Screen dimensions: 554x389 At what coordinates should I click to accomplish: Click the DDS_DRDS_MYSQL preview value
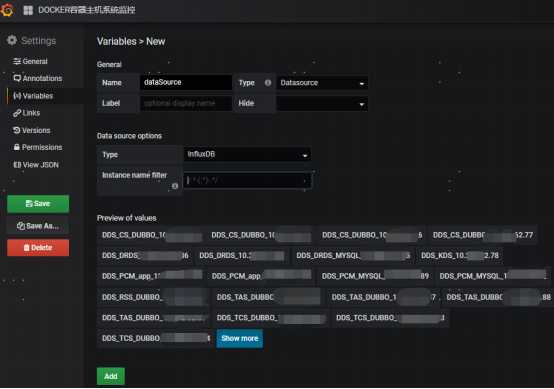click(353, 255)
